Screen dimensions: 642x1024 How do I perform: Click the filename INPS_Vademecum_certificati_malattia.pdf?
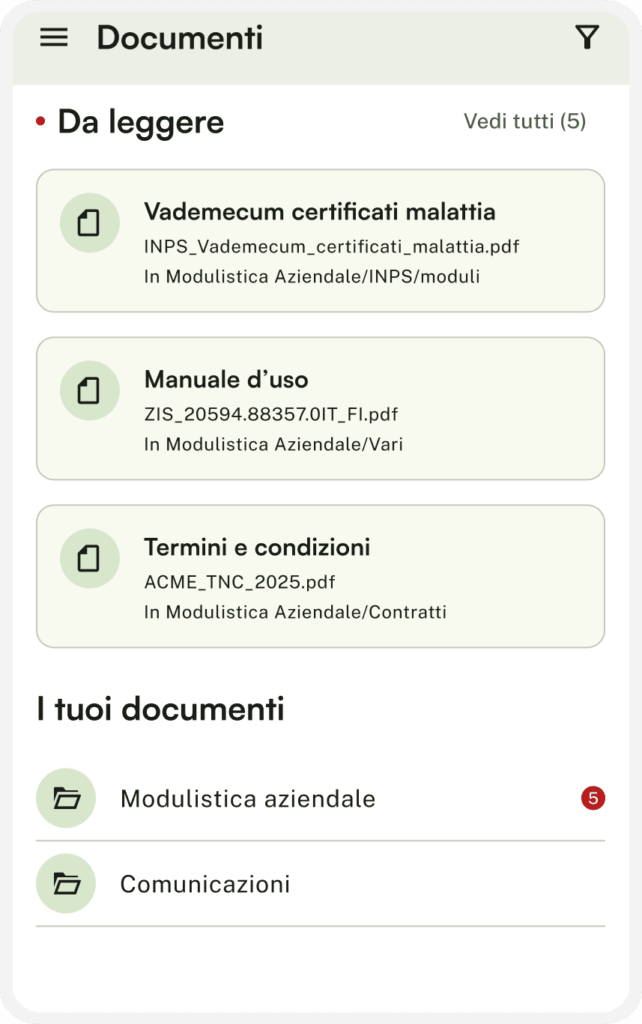332,246
